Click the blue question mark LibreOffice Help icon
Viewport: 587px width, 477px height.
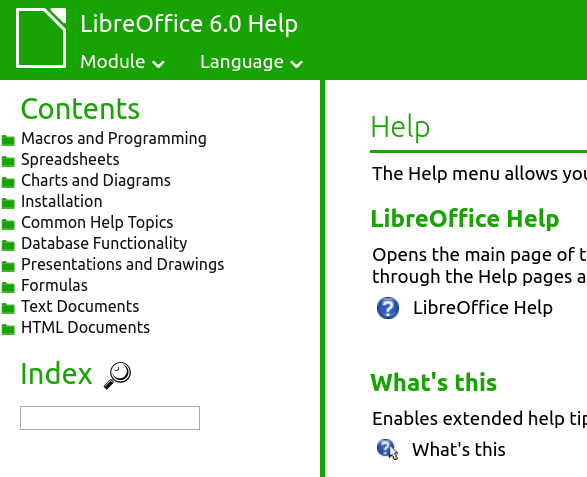click(388, 308)
